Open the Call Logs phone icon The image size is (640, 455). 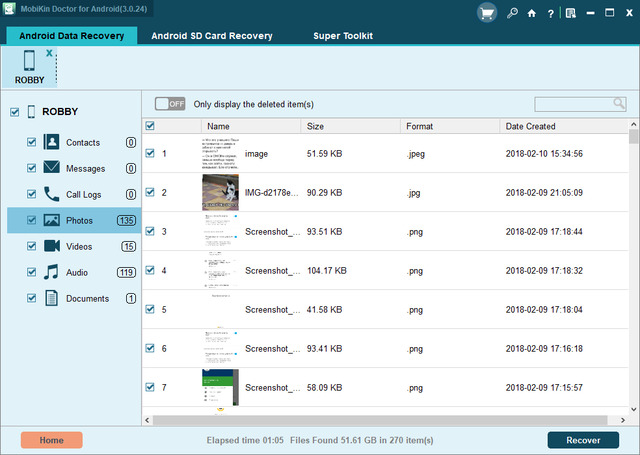tap(52, 194)
